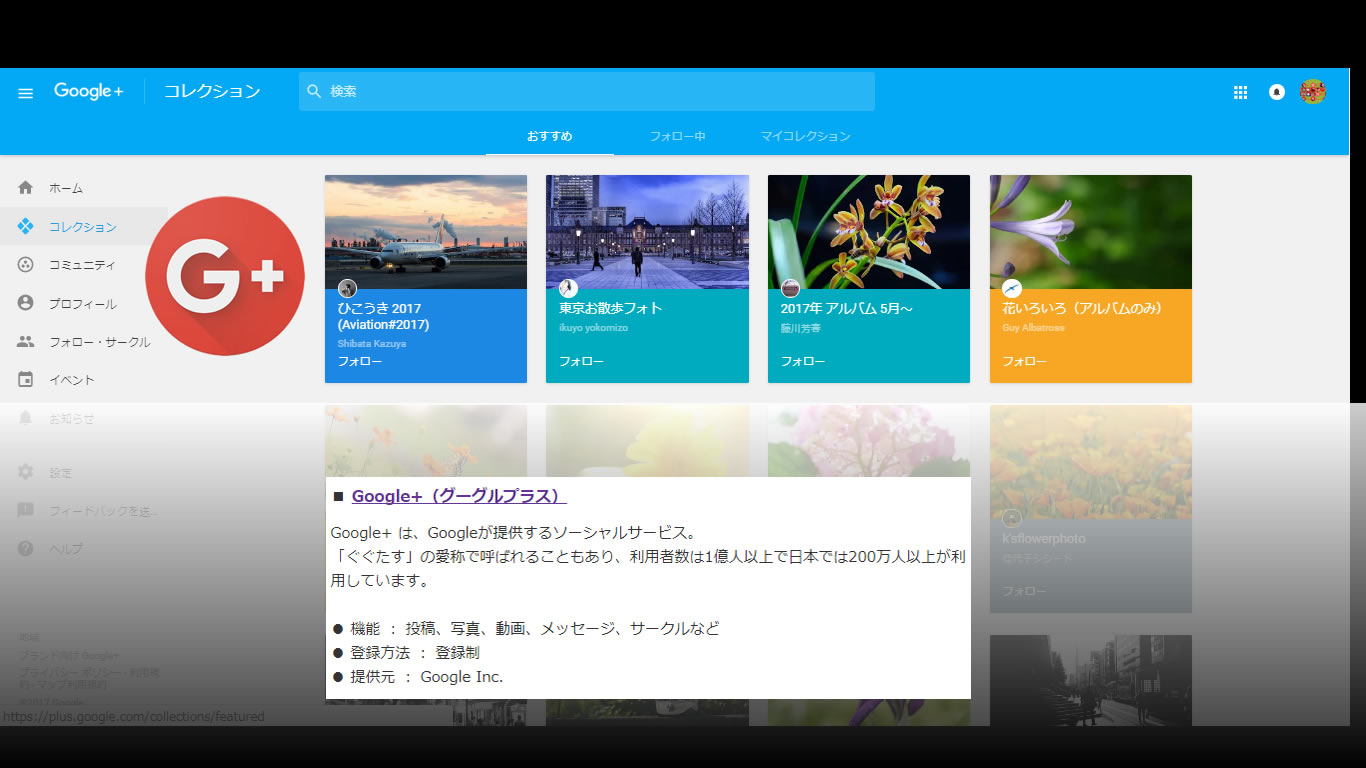
Task: Follow the 東京お散歩フォト collection
Action: click(x=581, y=361)
